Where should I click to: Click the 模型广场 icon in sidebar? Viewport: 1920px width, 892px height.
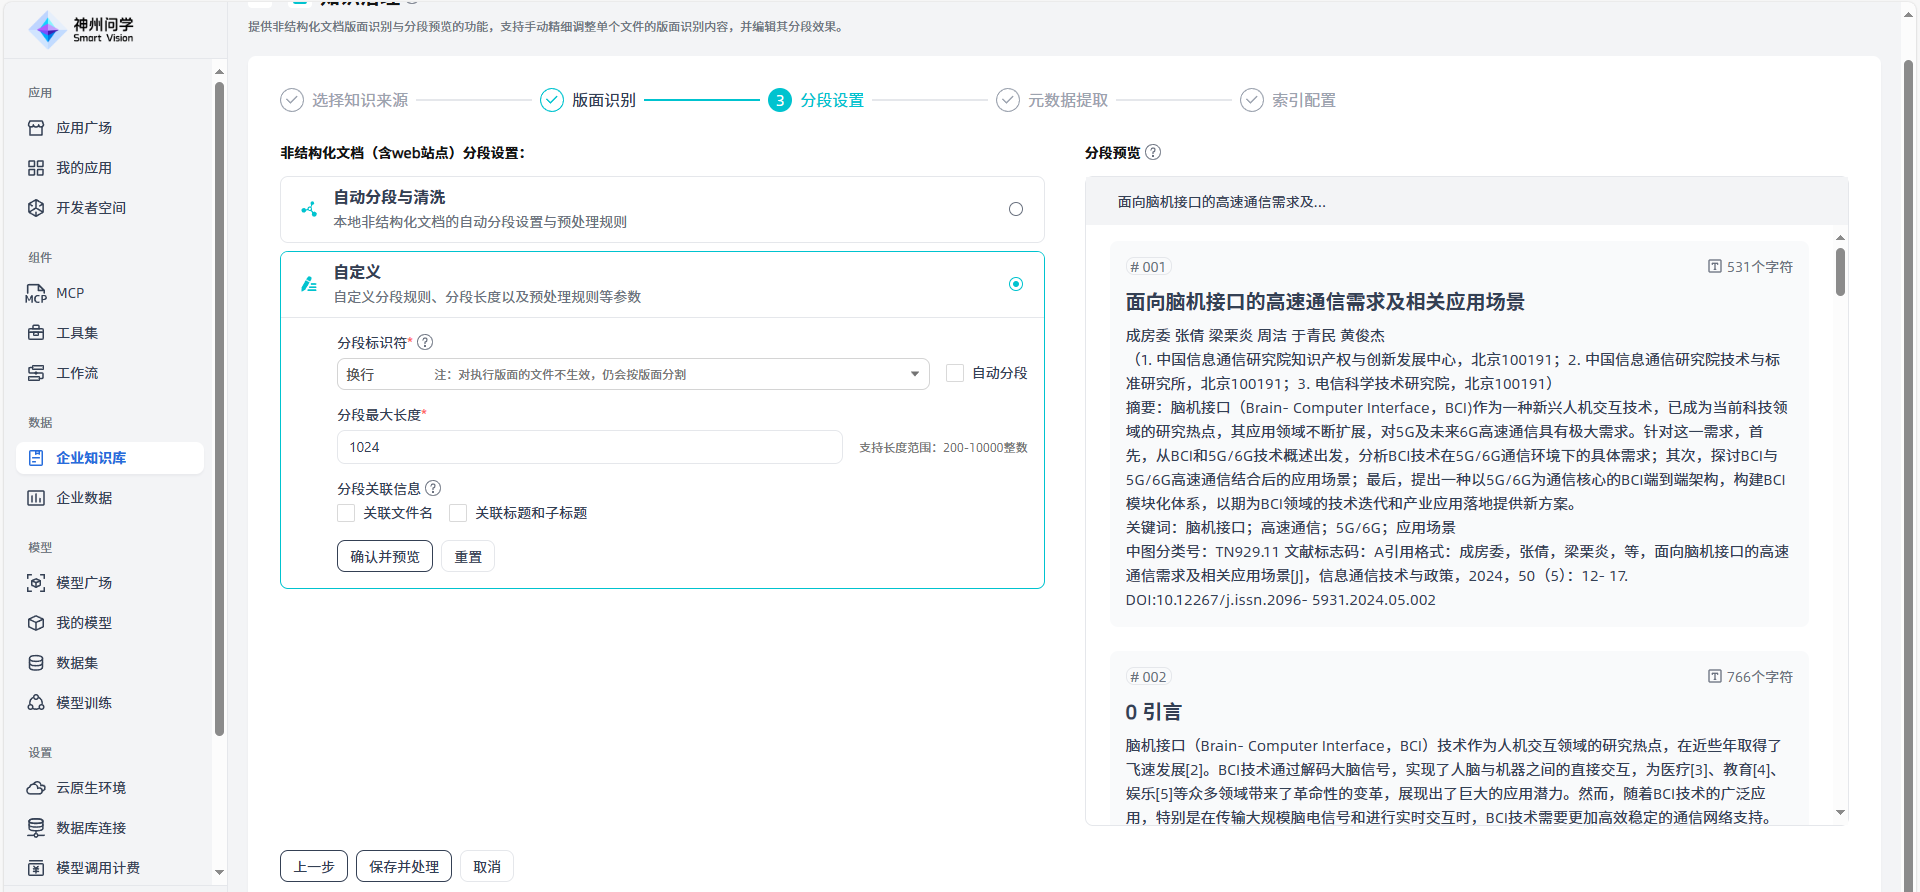click(36, 583)
